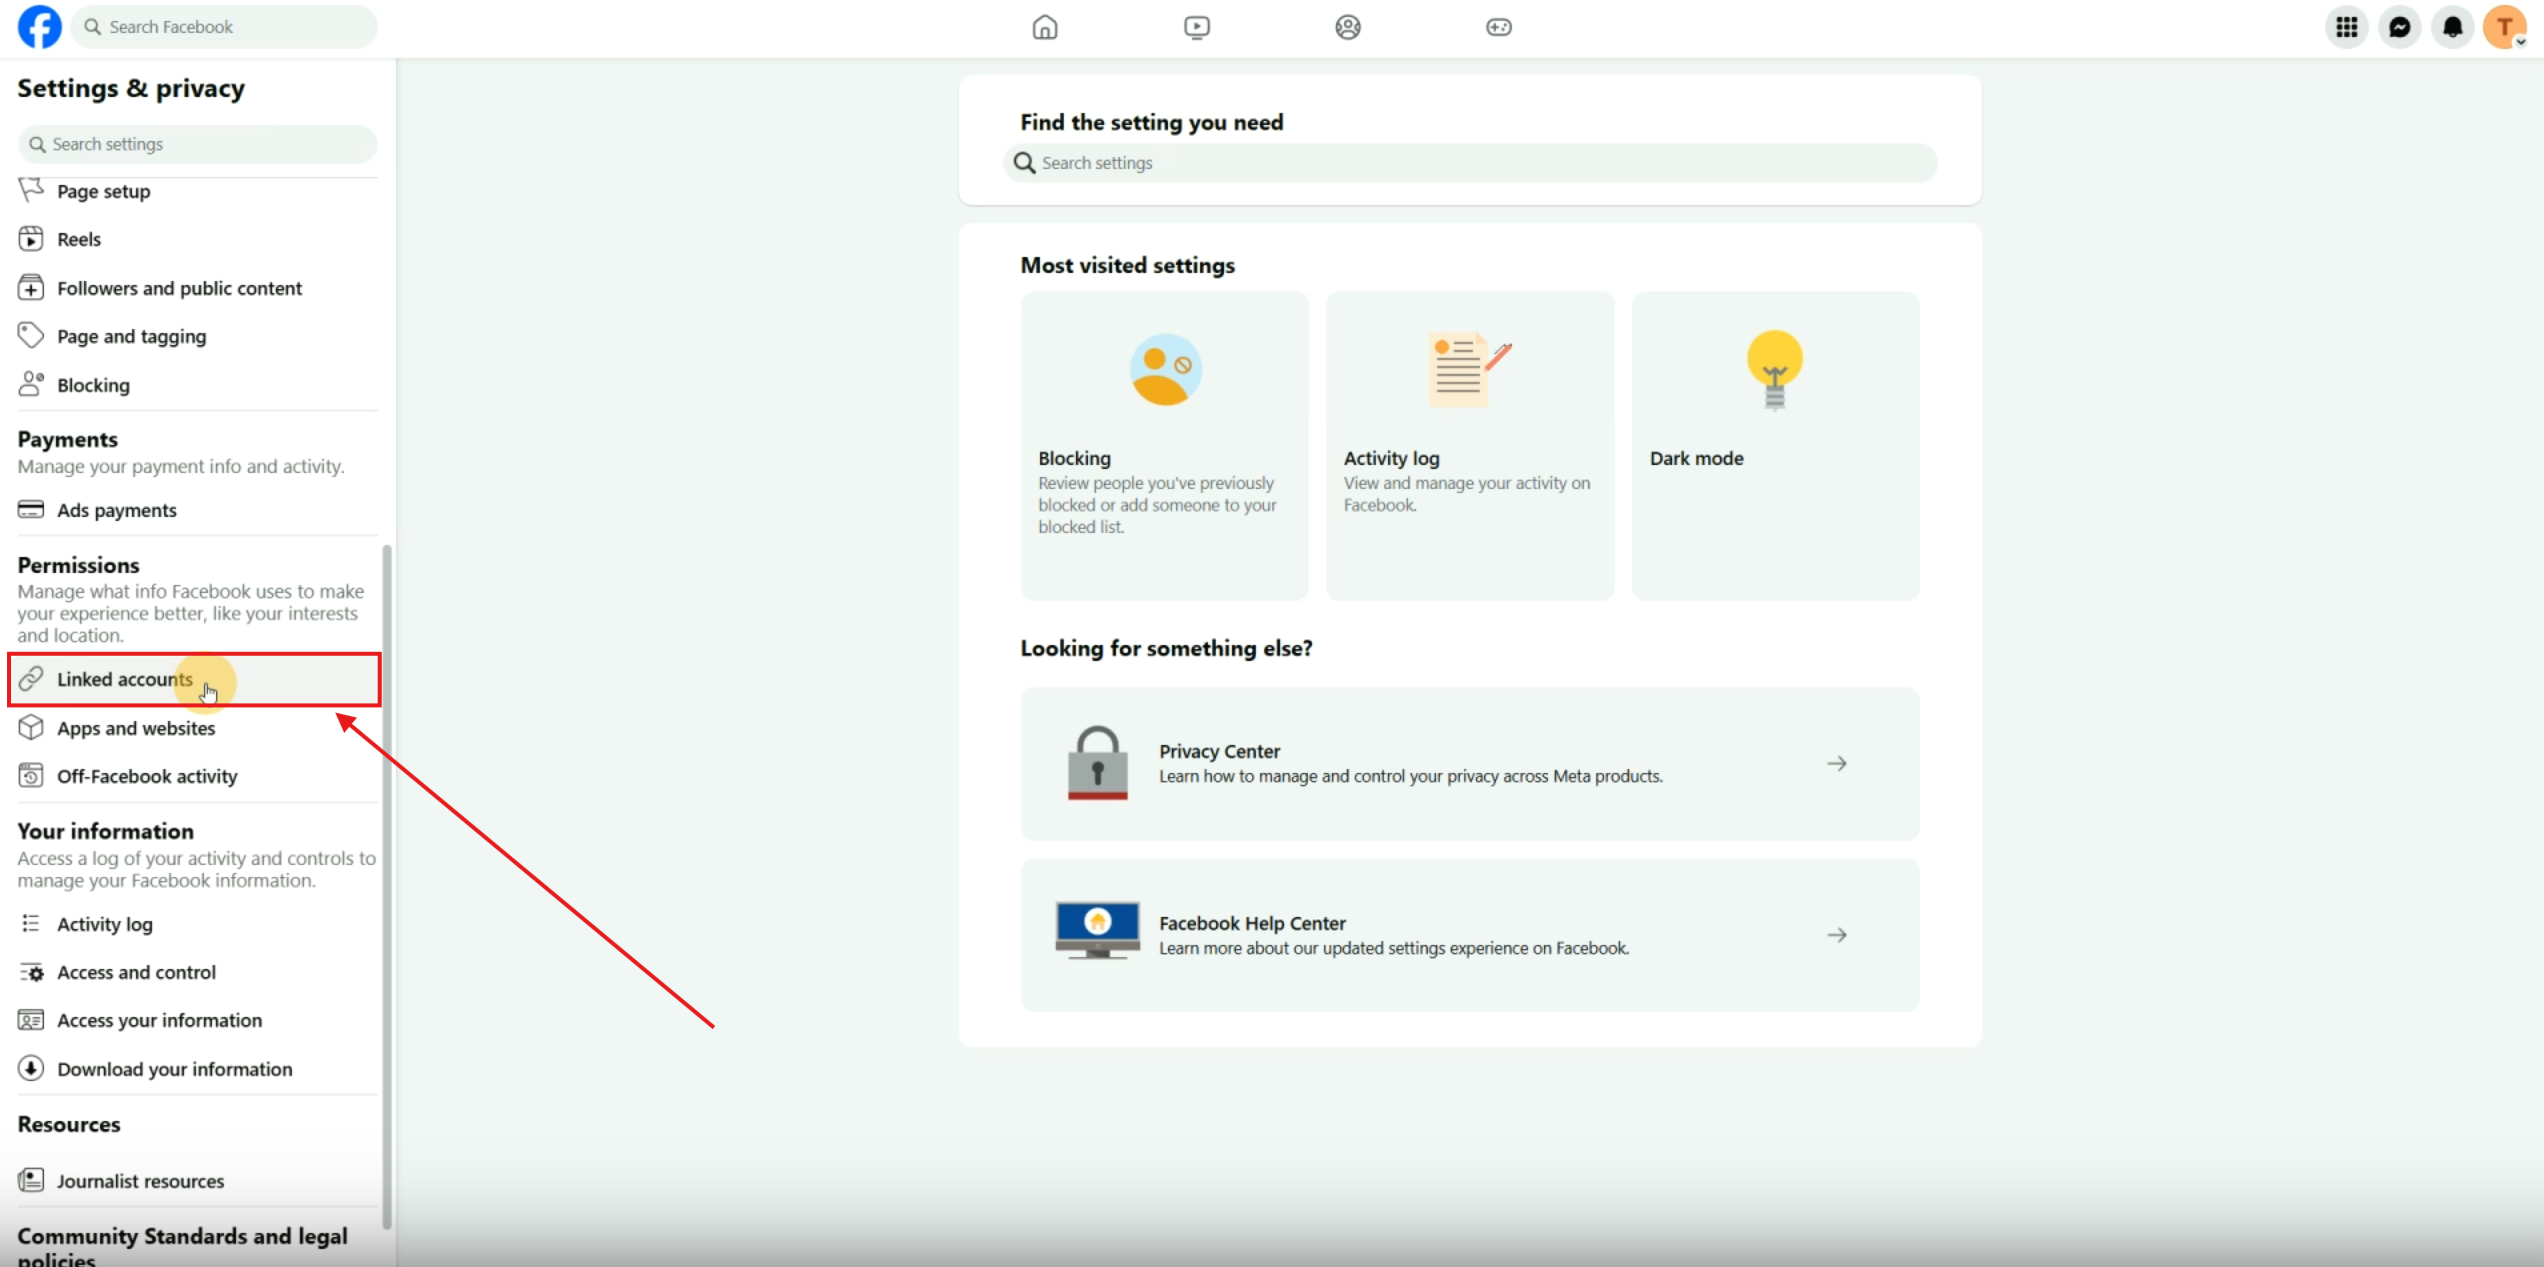Click the Facebook Help Center arrow
The width and height of the screenshot is (2544, 1267).
(1837, 935)
